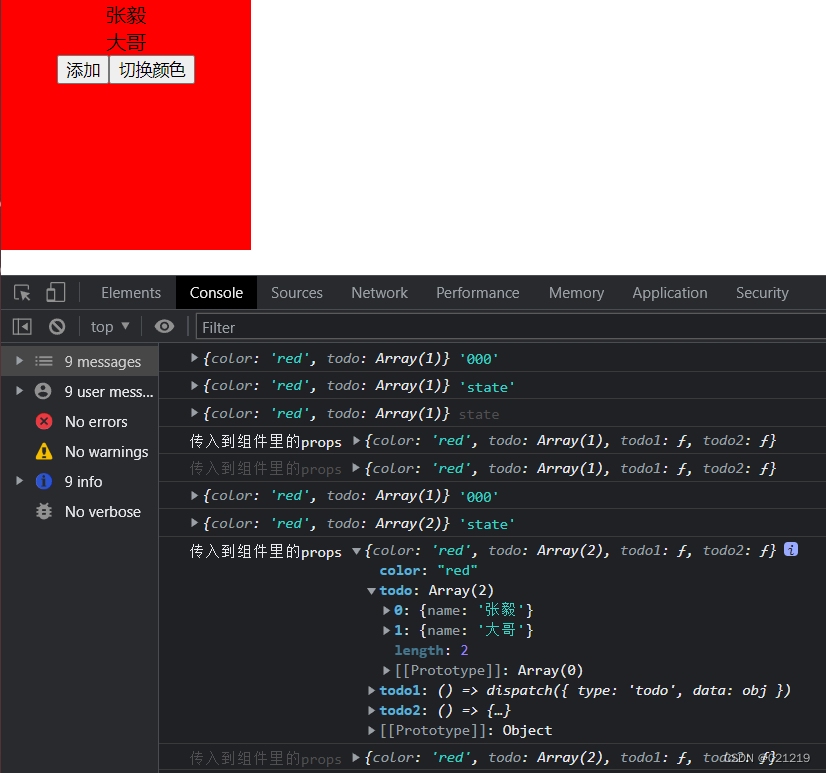Click the red errors icon in sidebar

45,421
